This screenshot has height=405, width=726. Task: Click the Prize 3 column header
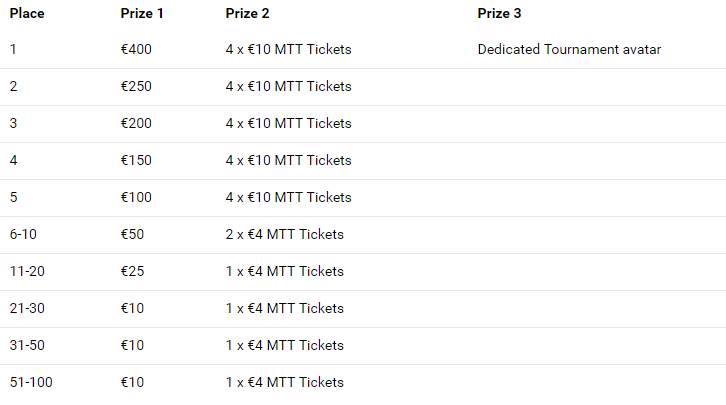pyautogui.click(x=499, y=13)
